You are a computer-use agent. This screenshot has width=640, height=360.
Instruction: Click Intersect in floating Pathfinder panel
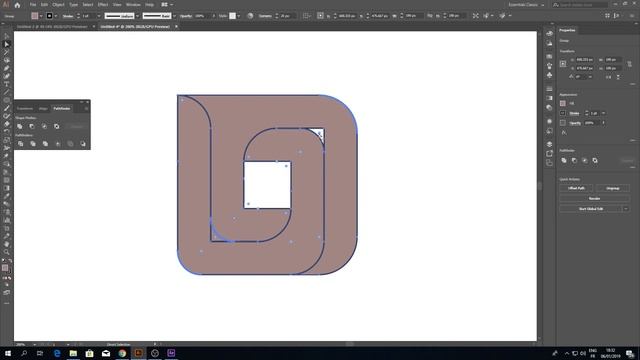pyautogui.click(x=44, y=127)
